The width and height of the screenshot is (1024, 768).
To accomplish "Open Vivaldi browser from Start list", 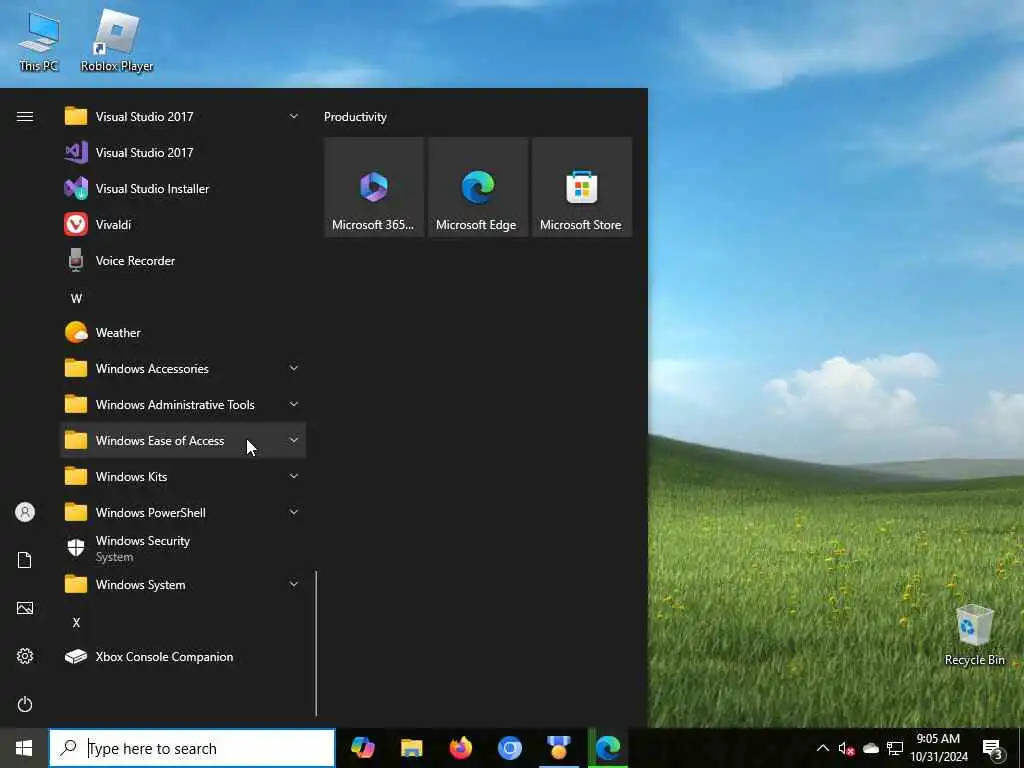I will [x=183, y=224].
